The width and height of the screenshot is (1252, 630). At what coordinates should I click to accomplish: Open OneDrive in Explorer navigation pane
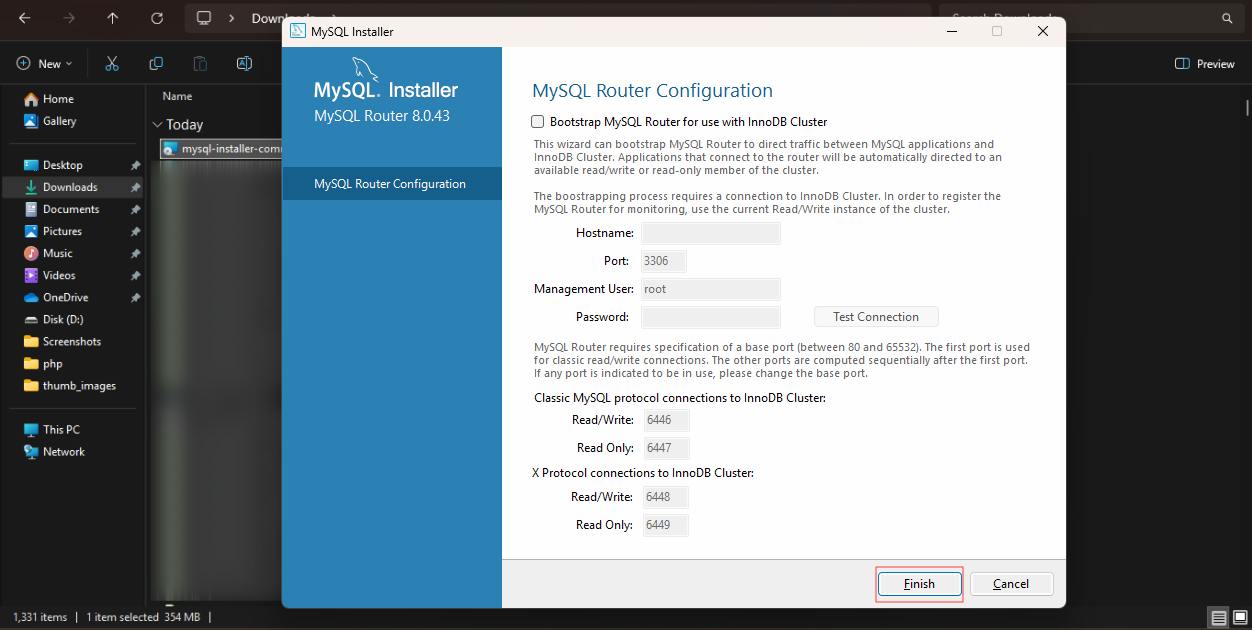65,297
